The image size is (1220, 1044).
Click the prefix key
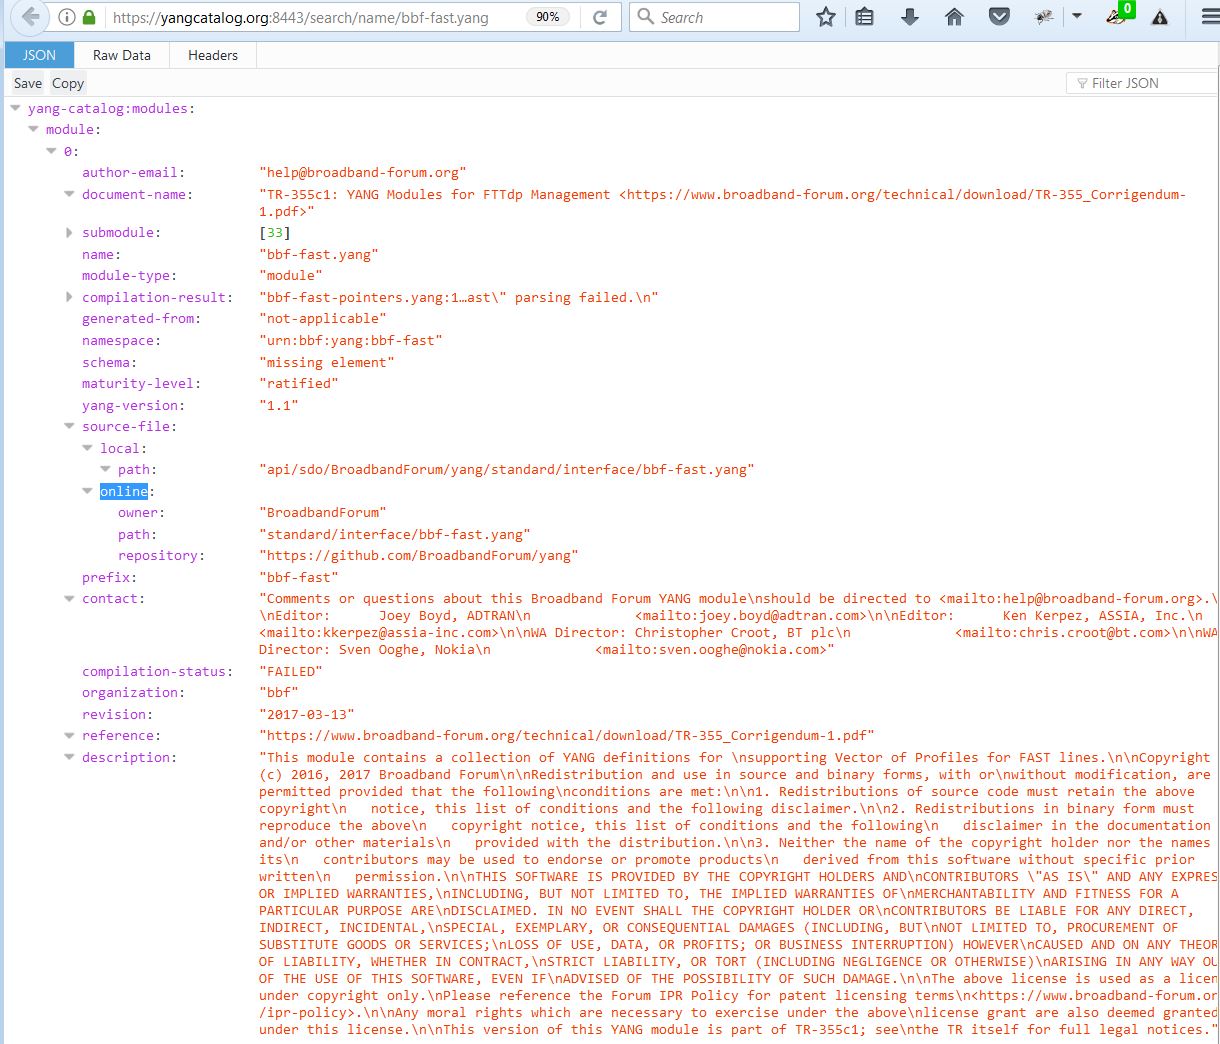pyautogui.click(x=109, y=578)
